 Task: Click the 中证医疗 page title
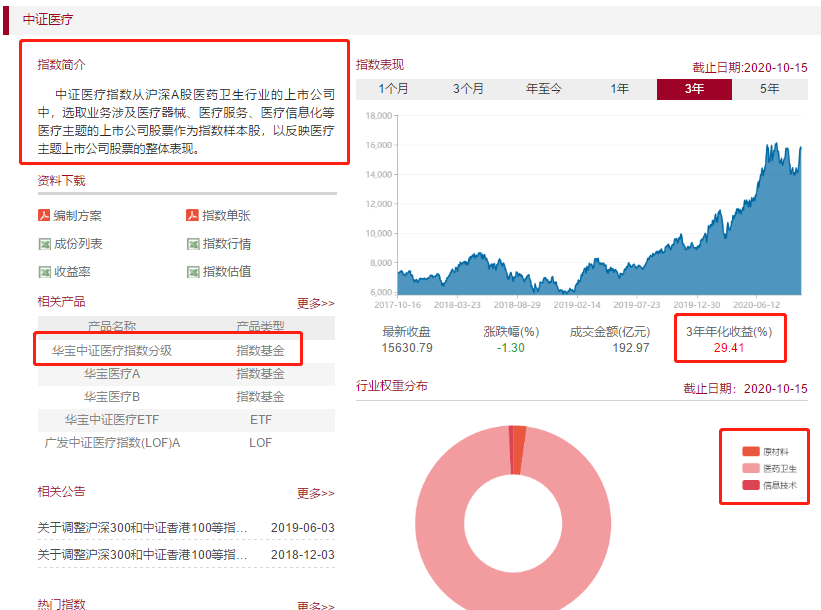click(x=48, y=19)
